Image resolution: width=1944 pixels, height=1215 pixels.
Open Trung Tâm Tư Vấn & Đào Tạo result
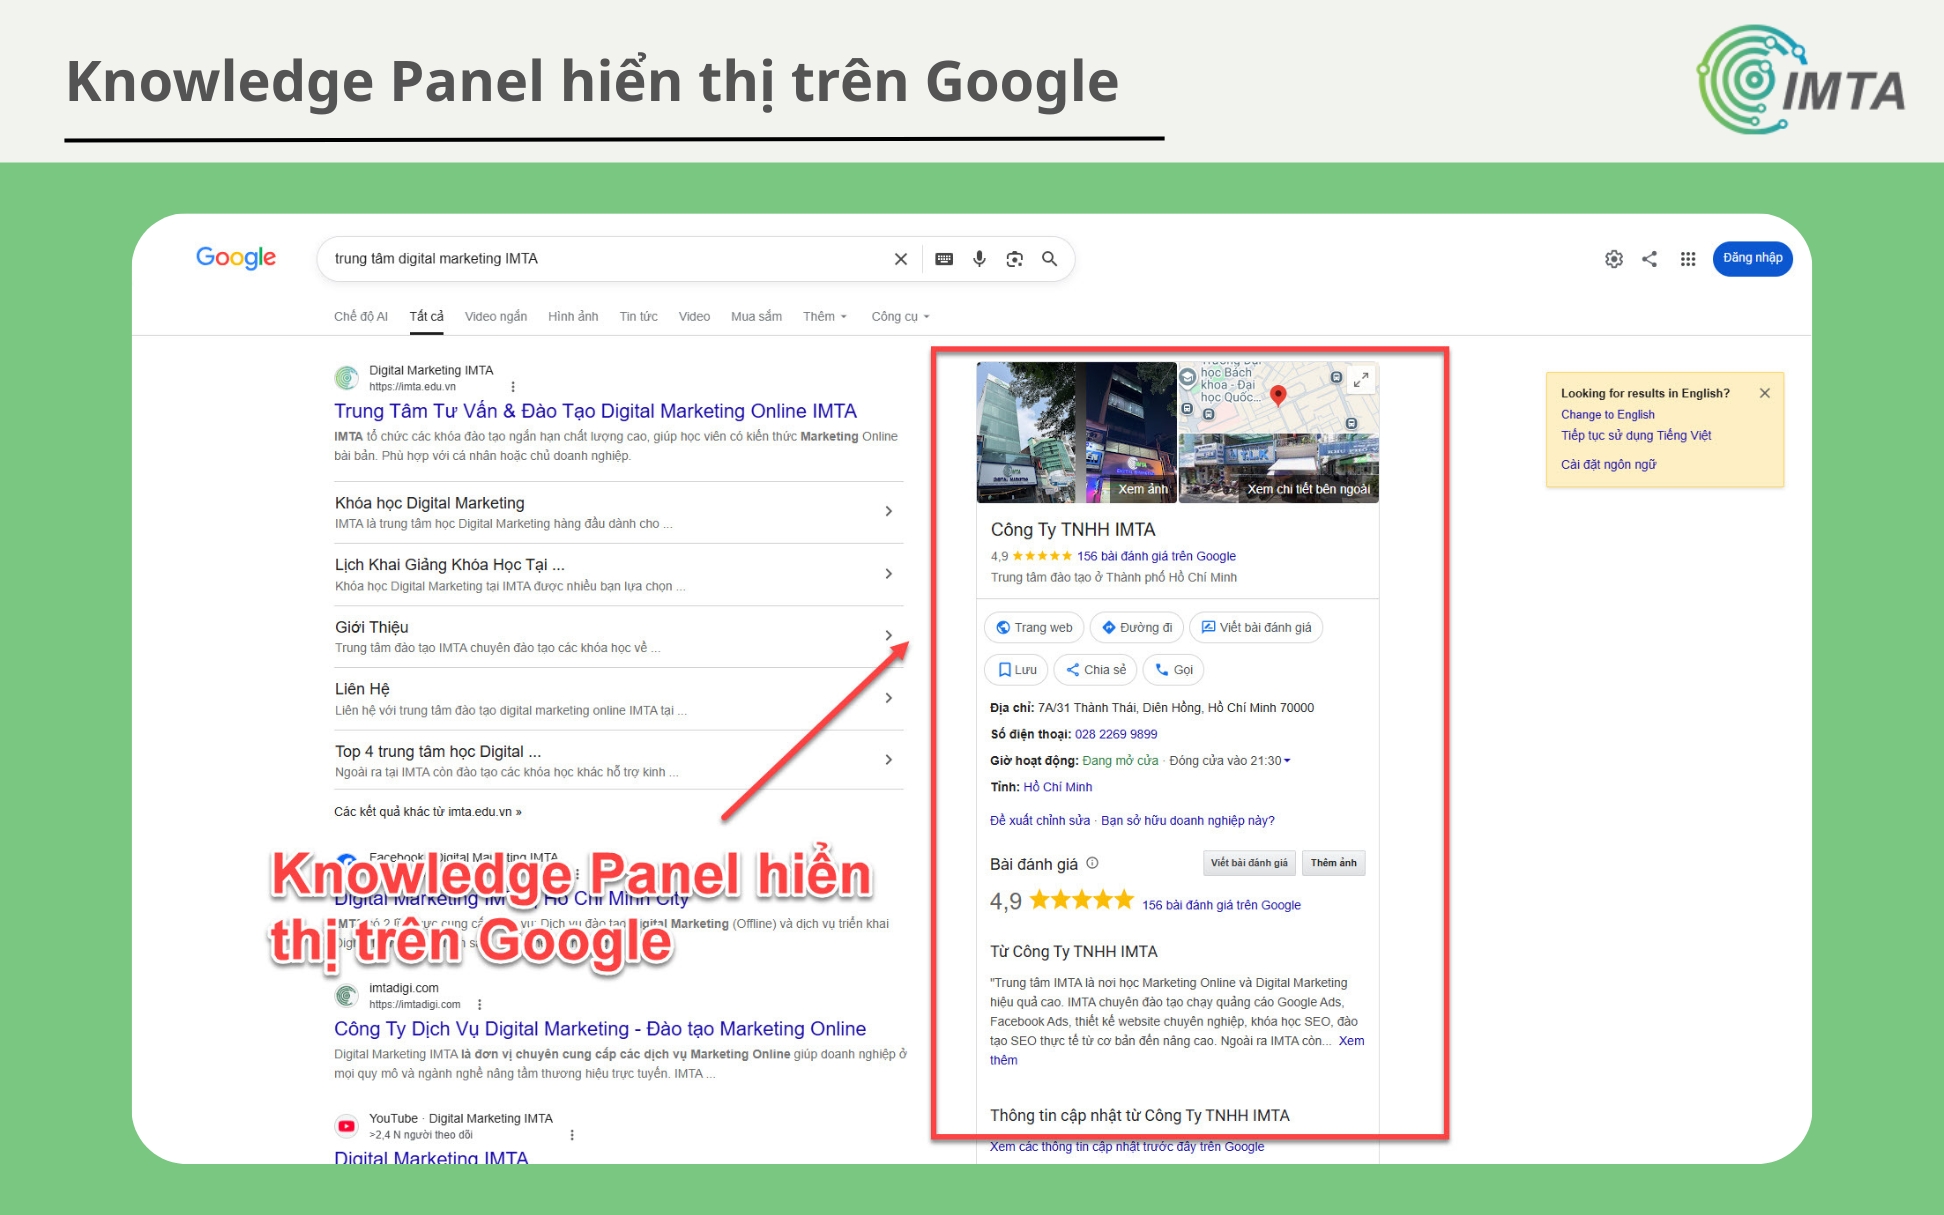click(595, 411)
